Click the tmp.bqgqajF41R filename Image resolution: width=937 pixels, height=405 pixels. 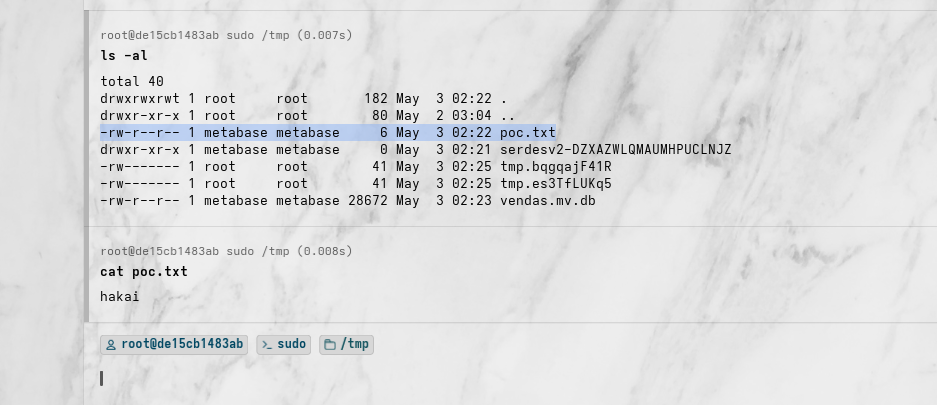556,166
